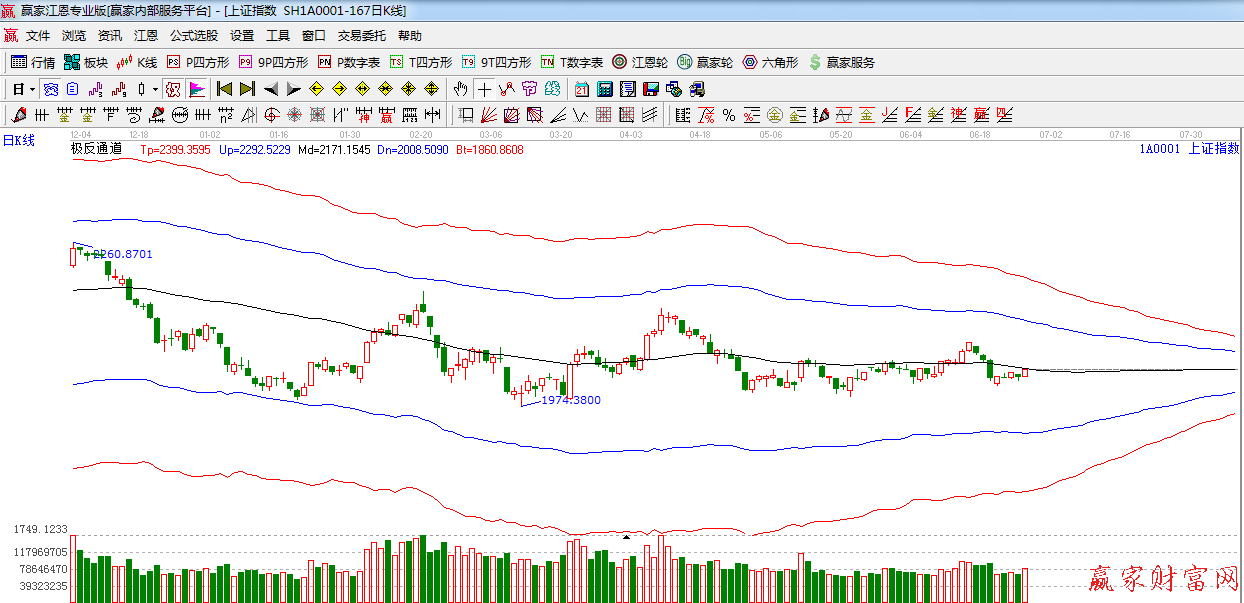Open the 交易委托 menu
The width and height of the screenshot is (1244, 603).
pos(361,35)
